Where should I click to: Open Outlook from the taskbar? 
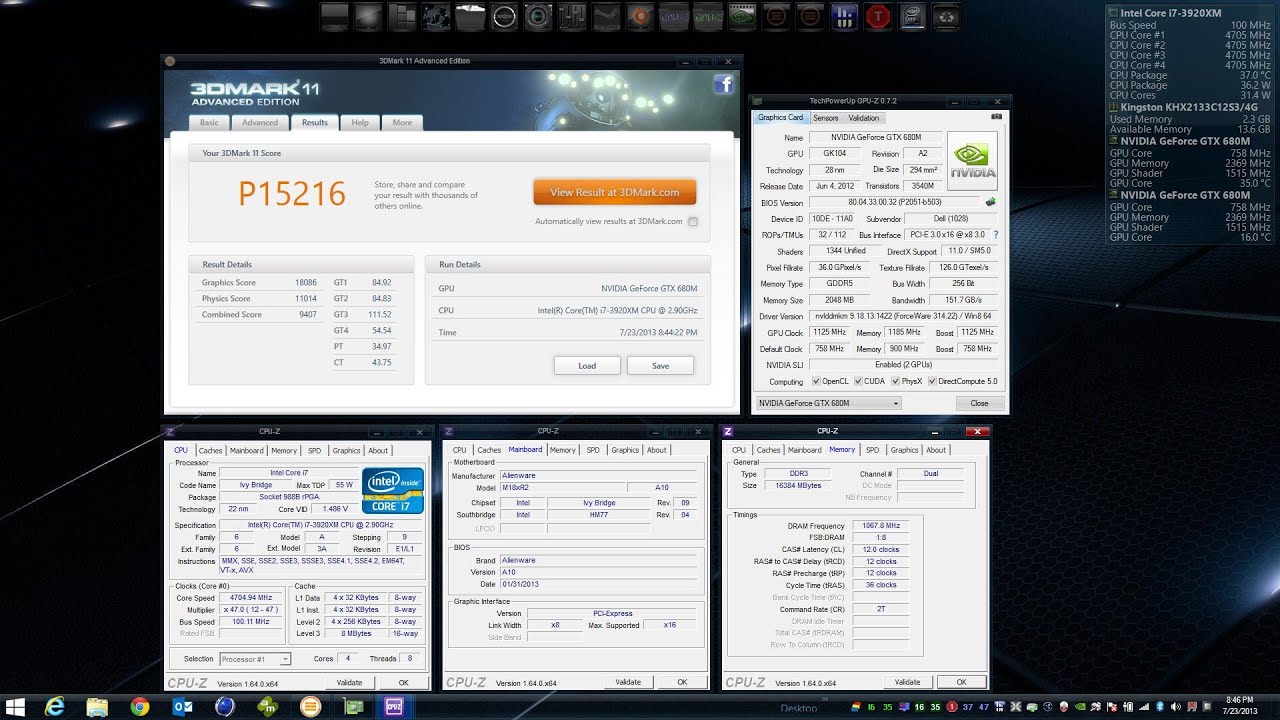click(x=183, y=707)
